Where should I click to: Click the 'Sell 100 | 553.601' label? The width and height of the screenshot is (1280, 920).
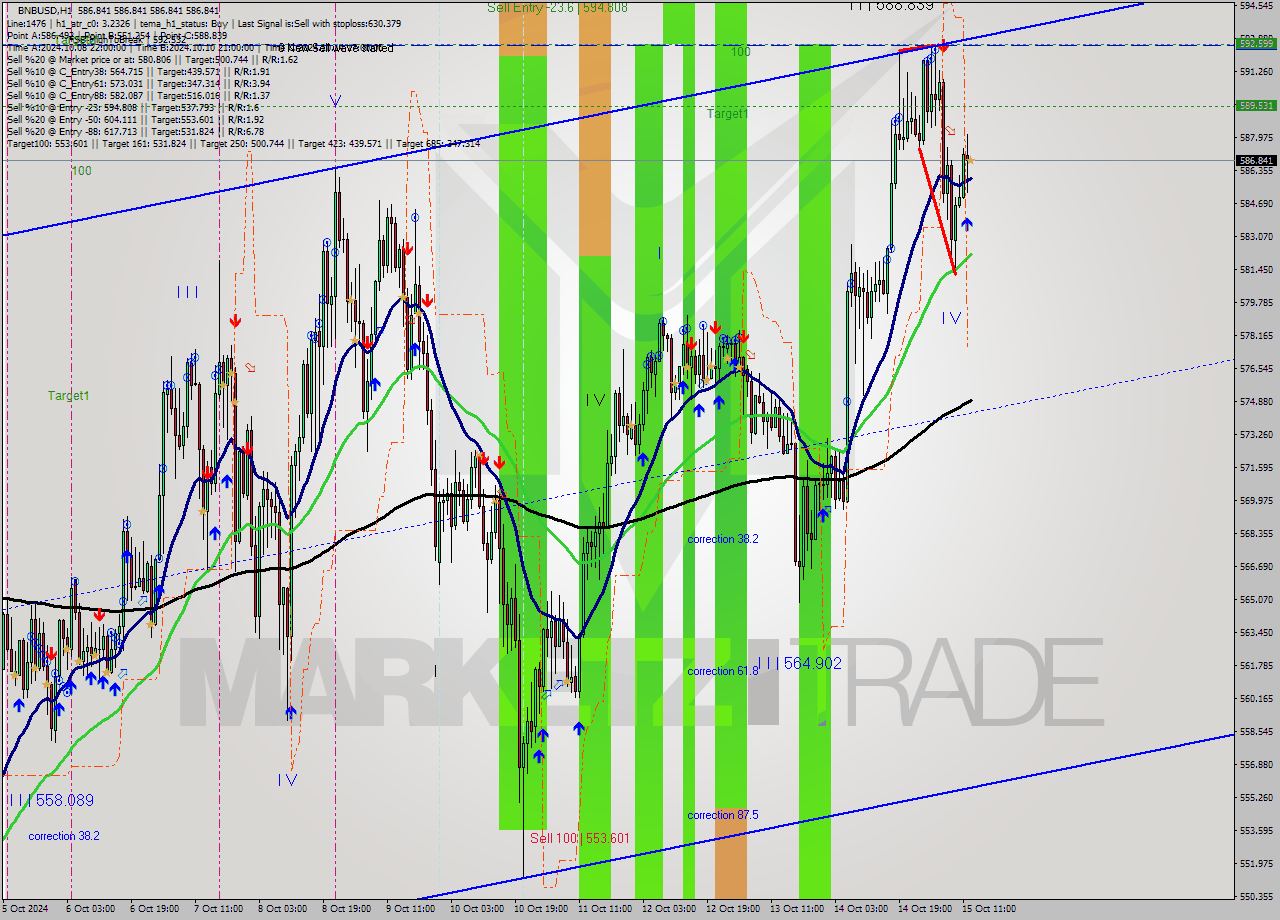[x=580, y=838]
